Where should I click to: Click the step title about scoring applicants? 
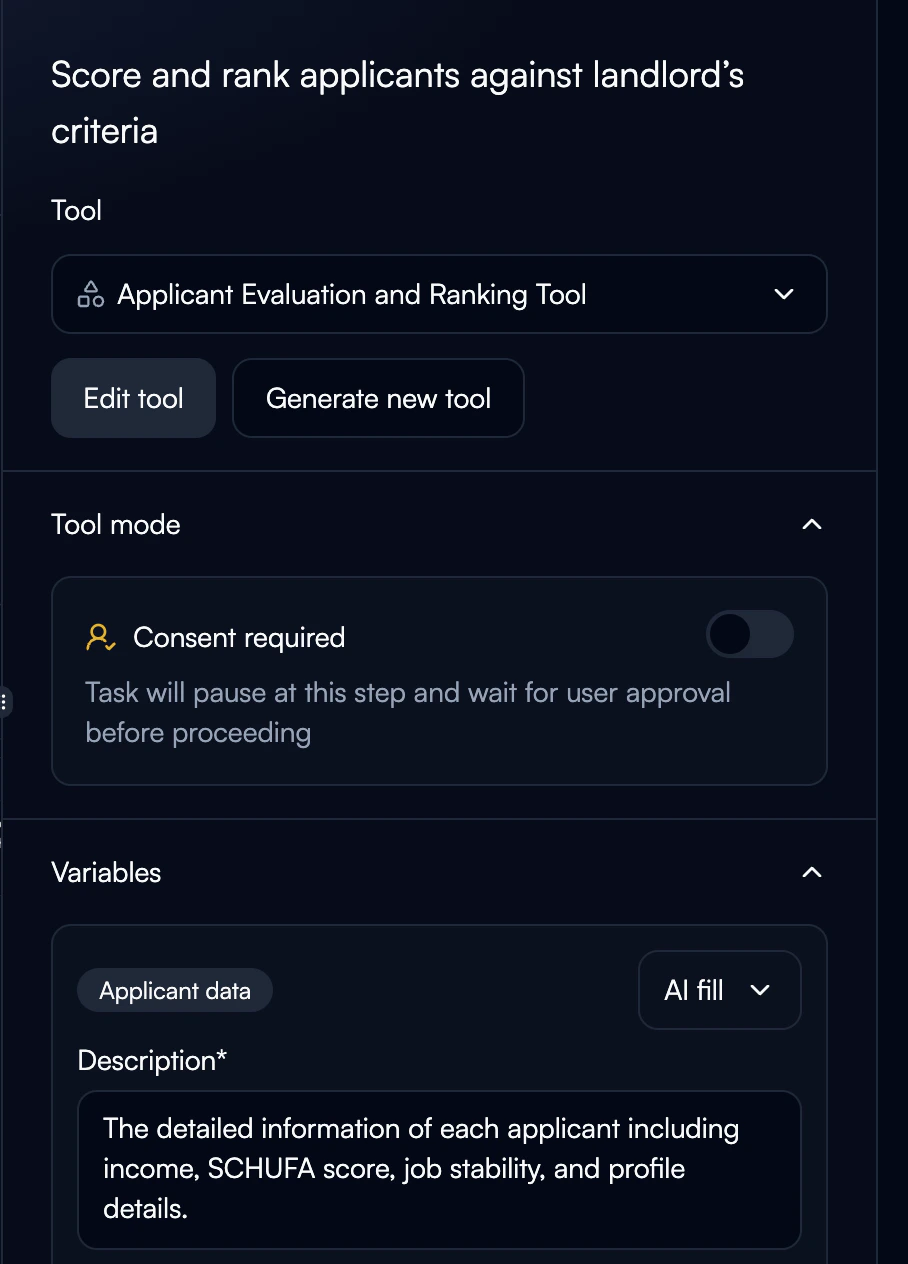point(397,102)
